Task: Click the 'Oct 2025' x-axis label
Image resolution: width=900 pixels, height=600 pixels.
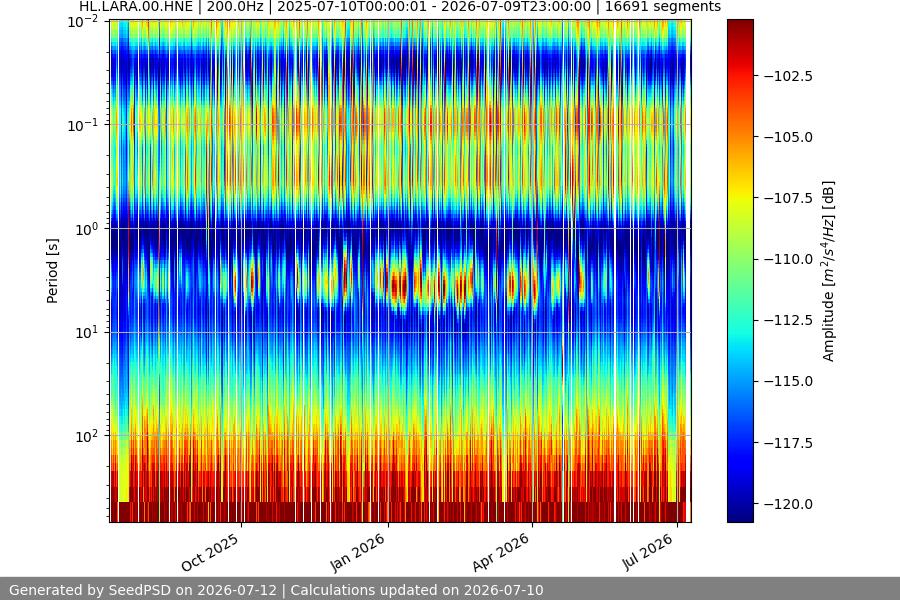Action: (x=210, y=552)
